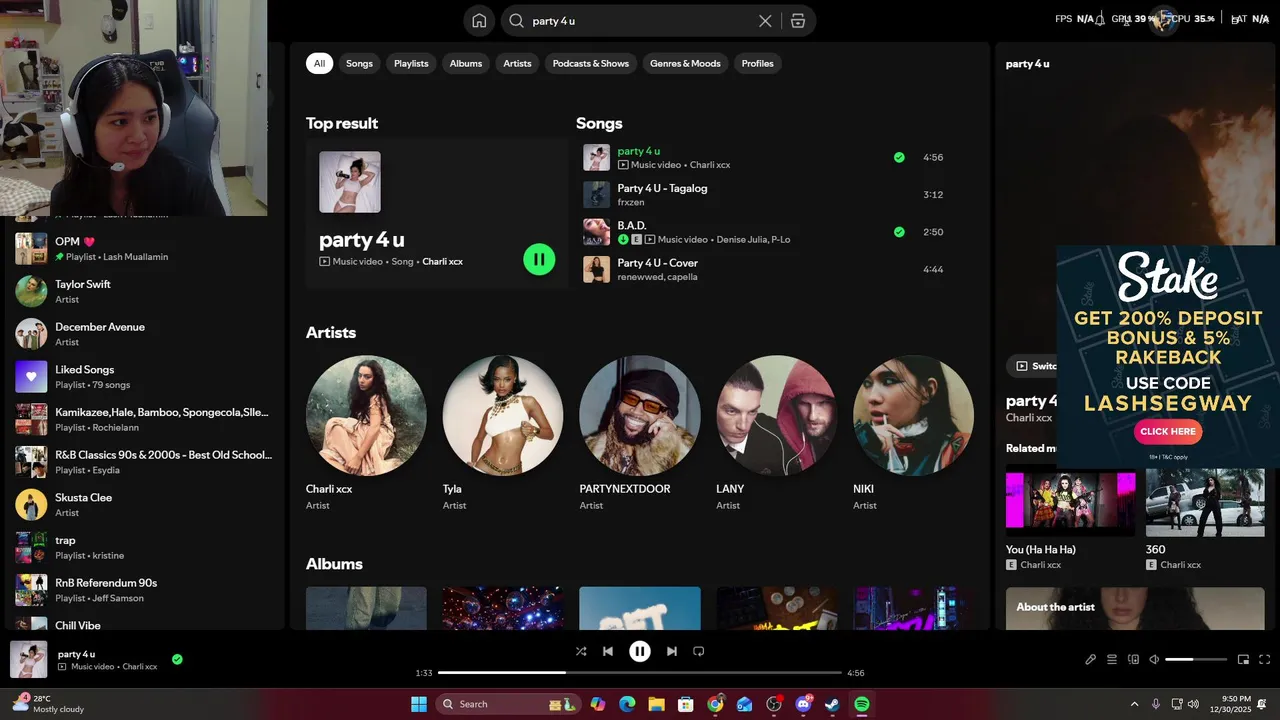Open Charli xcx artist card
Screen dimensions: 1280x720
[x=366, y=434]
